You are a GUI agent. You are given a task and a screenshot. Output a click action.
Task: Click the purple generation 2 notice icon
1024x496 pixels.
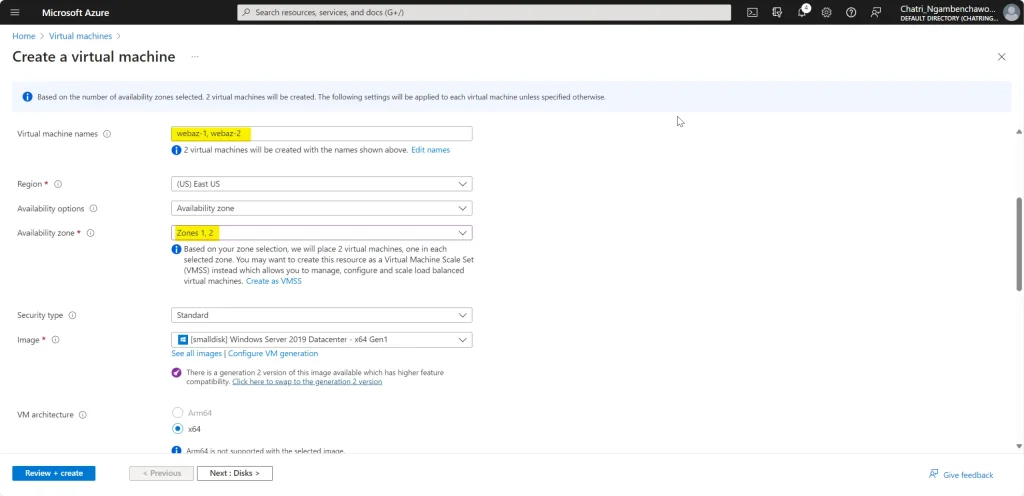(176, 373)
